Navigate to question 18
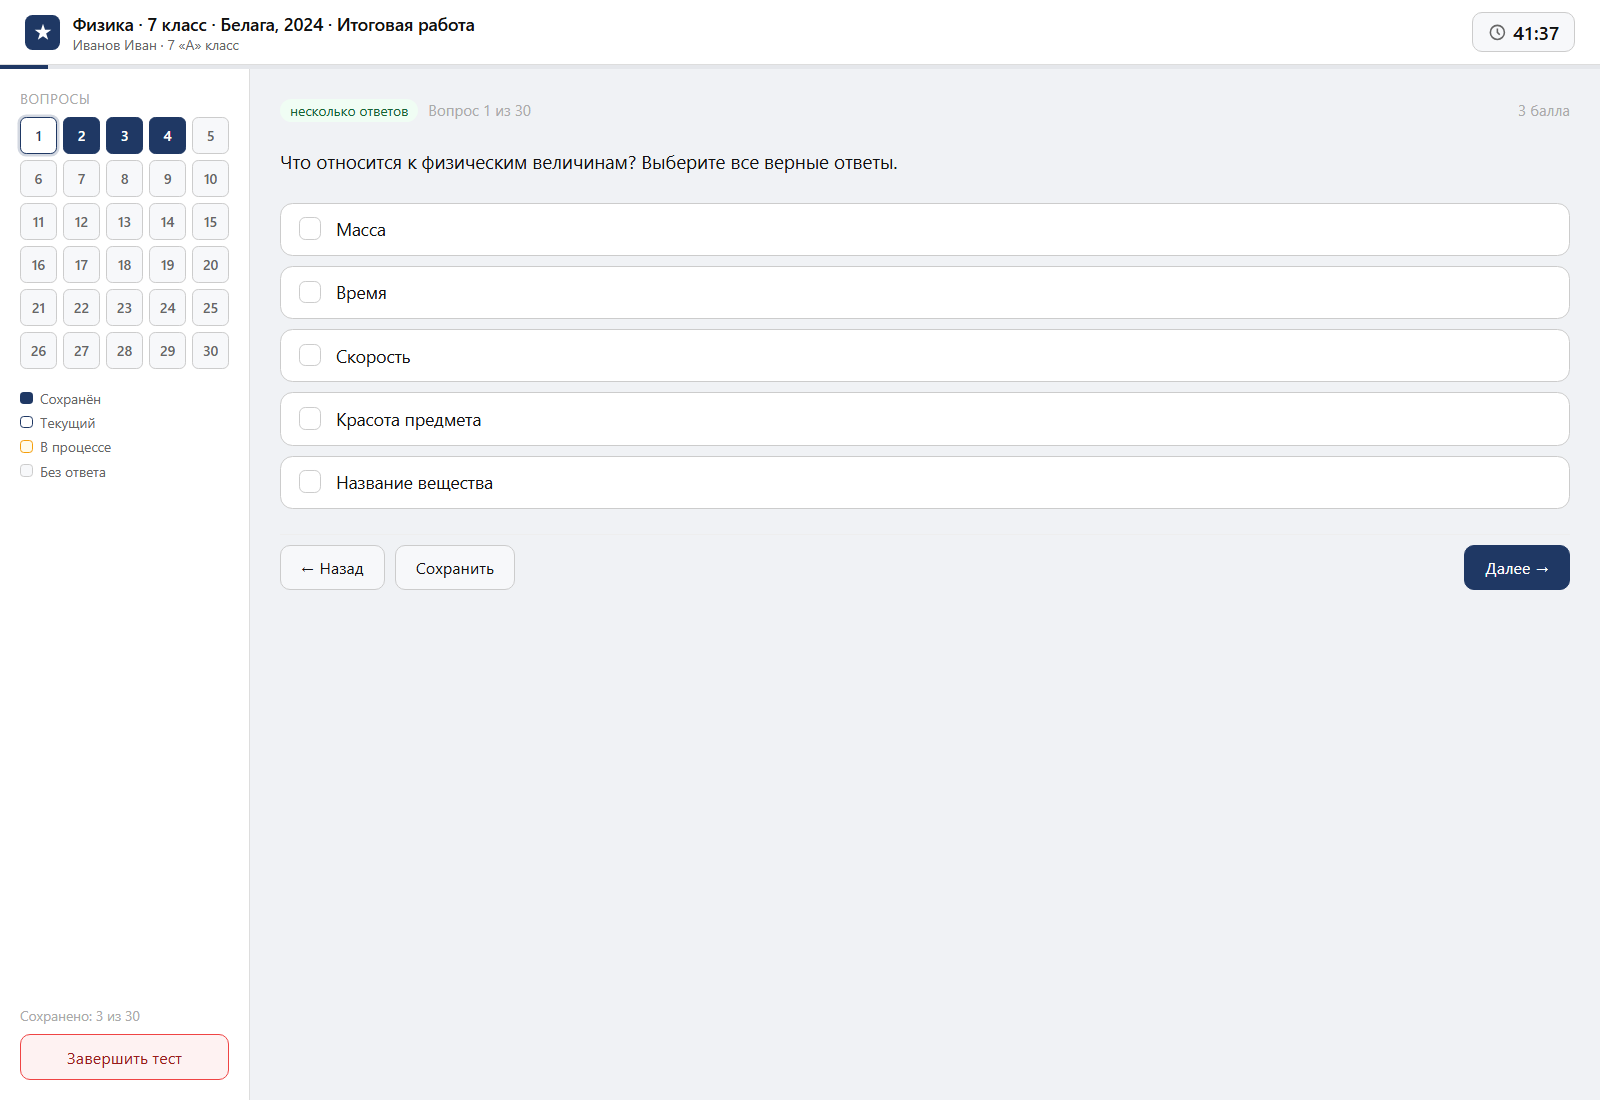This screenshot has height=1100, width=1600. coord(124,265)
